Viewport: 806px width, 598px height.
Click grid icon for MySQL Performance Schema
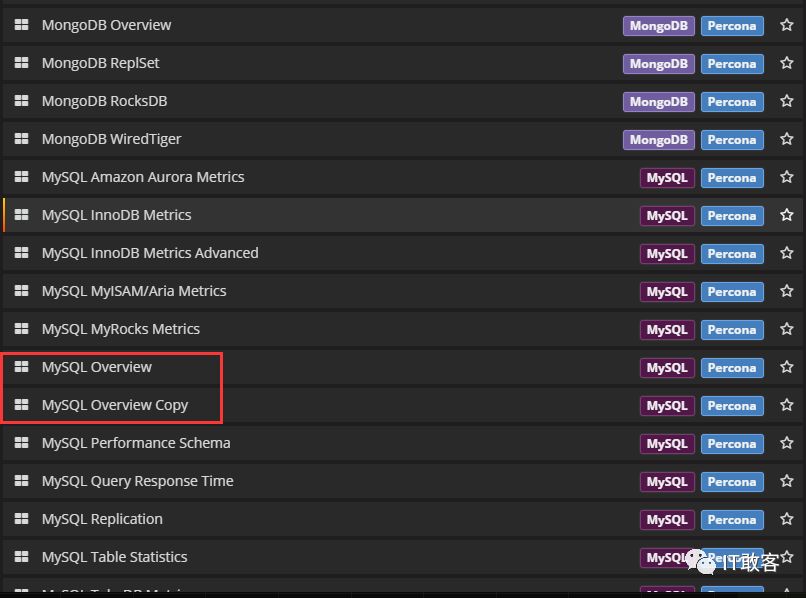(22, 443)
